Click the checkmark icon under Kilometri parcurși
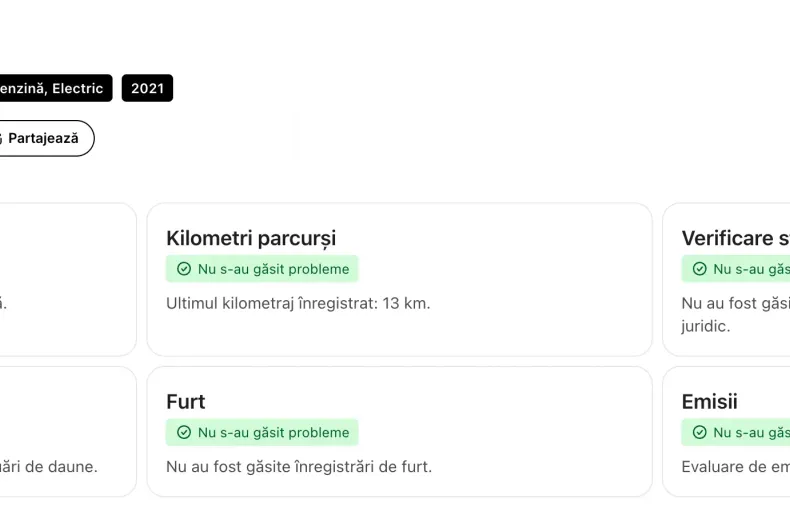 tap(184, 269)
